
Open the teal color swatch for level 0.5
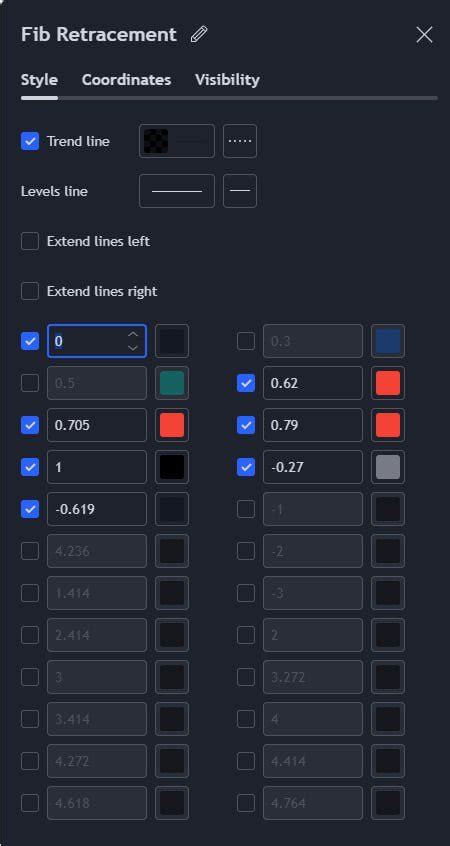(x=172, y=383)
